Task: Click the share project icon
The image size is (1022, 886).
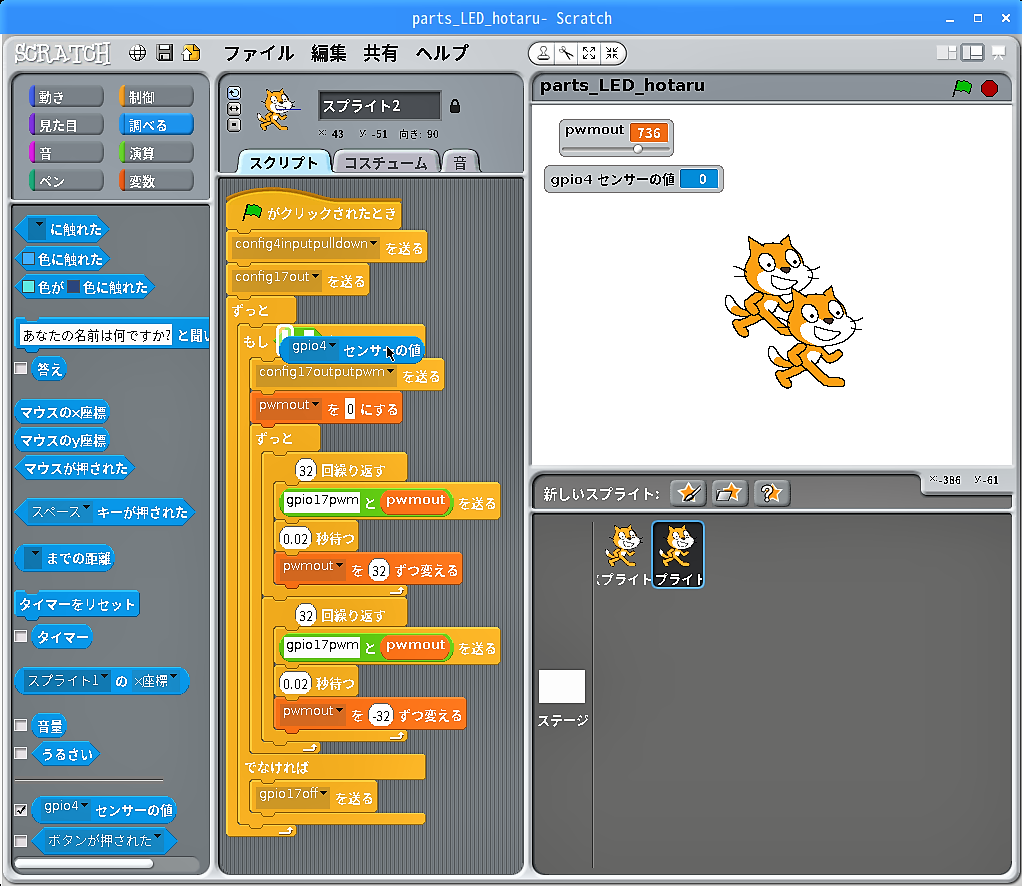Action: coord(191,53)
